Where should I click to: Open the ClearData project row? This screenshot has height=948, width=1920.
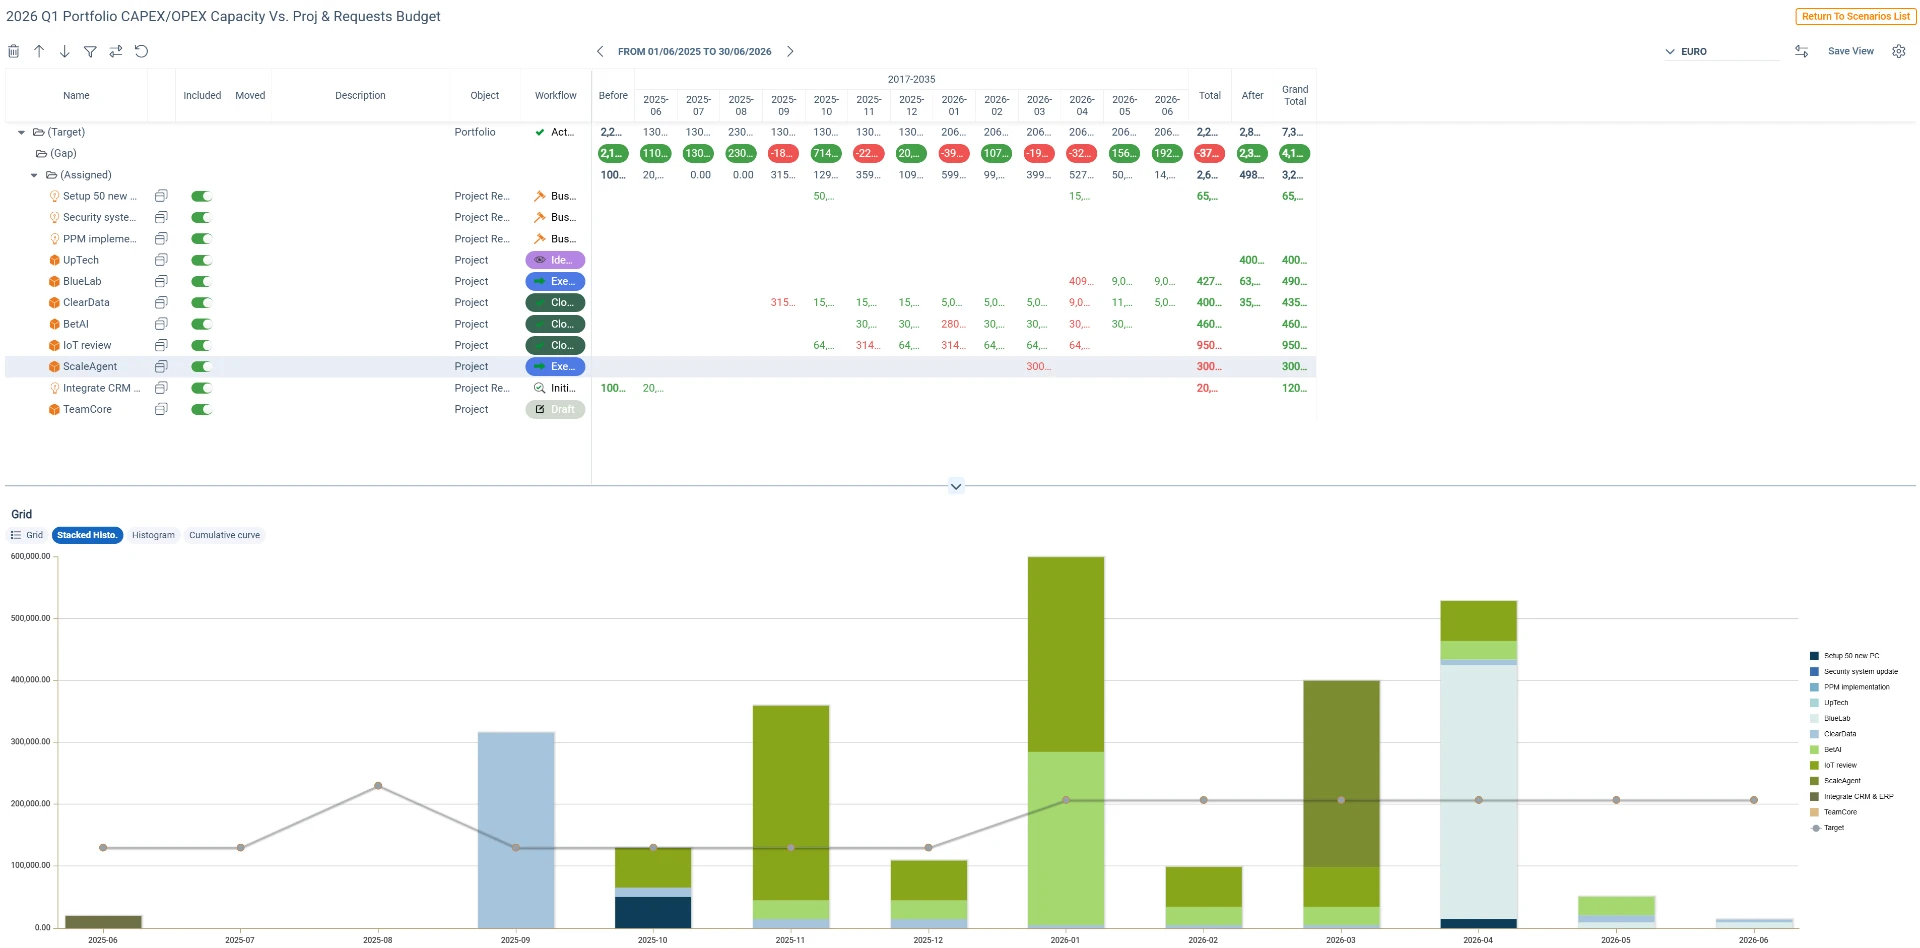coord(660,302)
